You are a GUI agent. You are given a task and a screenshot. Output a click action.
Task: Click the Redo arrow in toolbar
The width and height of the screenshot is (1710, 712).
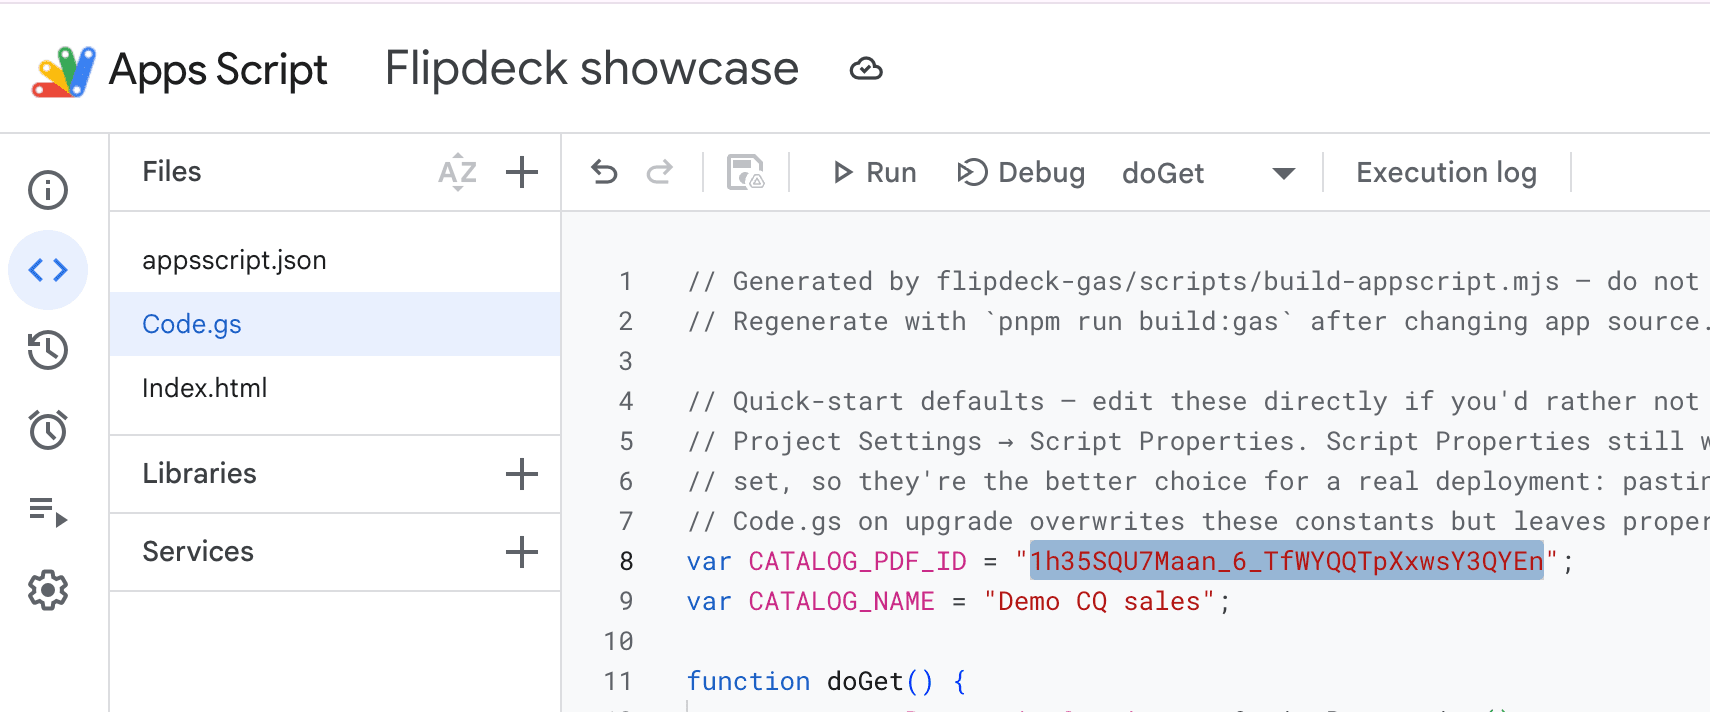coord(660,173)
